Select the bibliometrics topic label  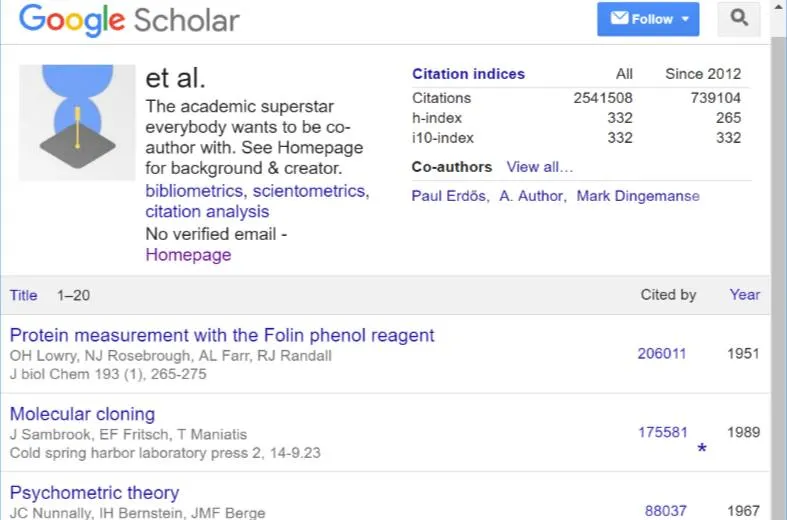click(194, 191)
